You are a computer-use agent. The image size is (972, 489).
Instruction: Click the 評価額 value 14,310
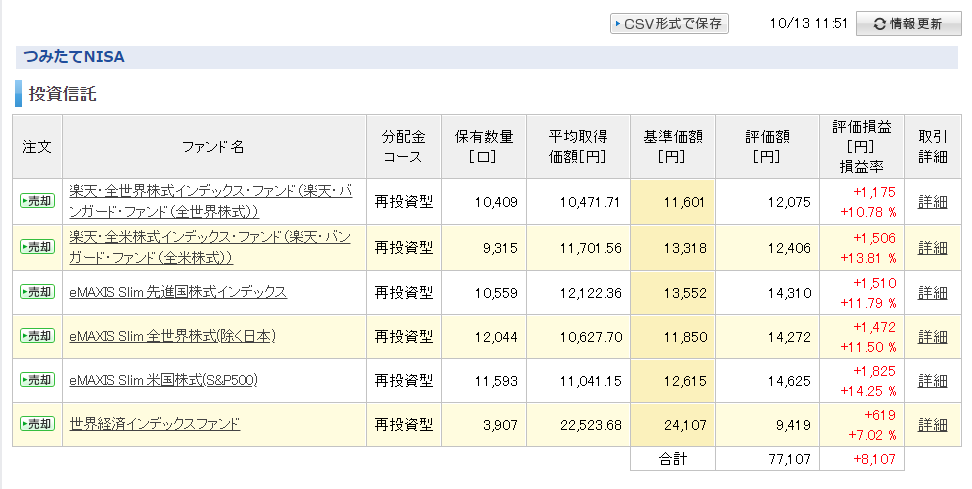click(x=789, y=293)
